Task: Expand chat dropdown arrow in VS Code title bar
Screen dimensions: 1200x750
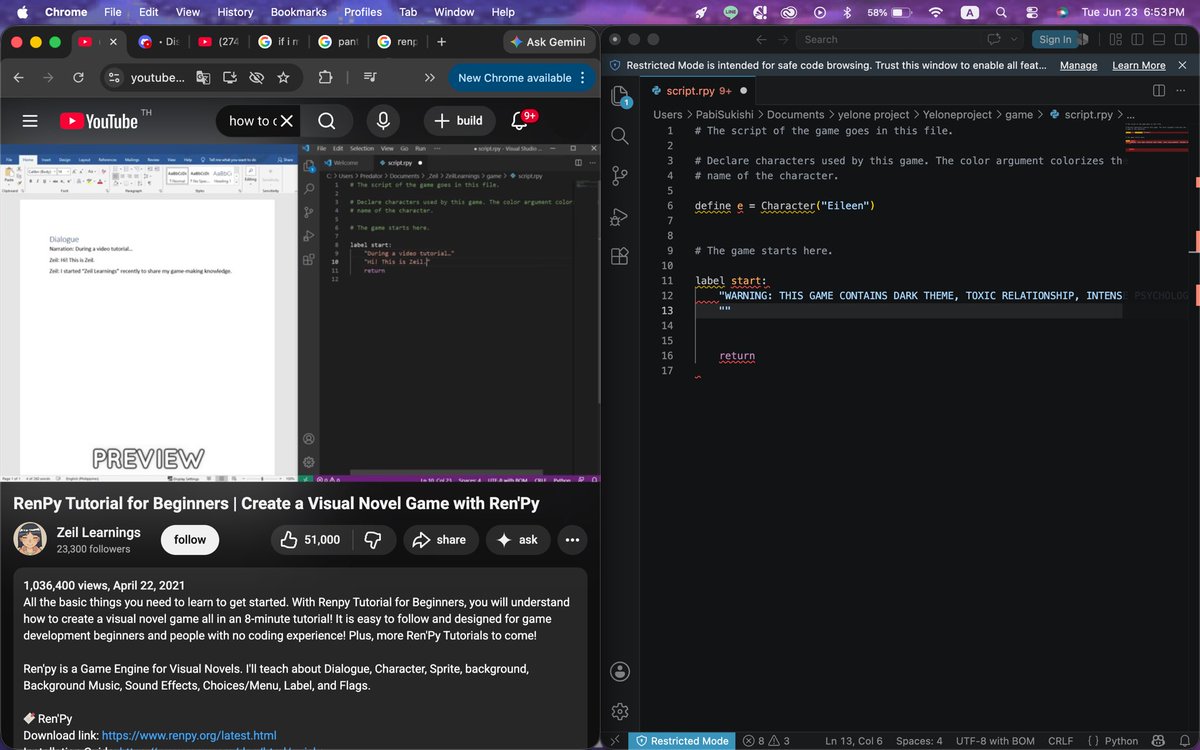Action: coord(1014,39)
